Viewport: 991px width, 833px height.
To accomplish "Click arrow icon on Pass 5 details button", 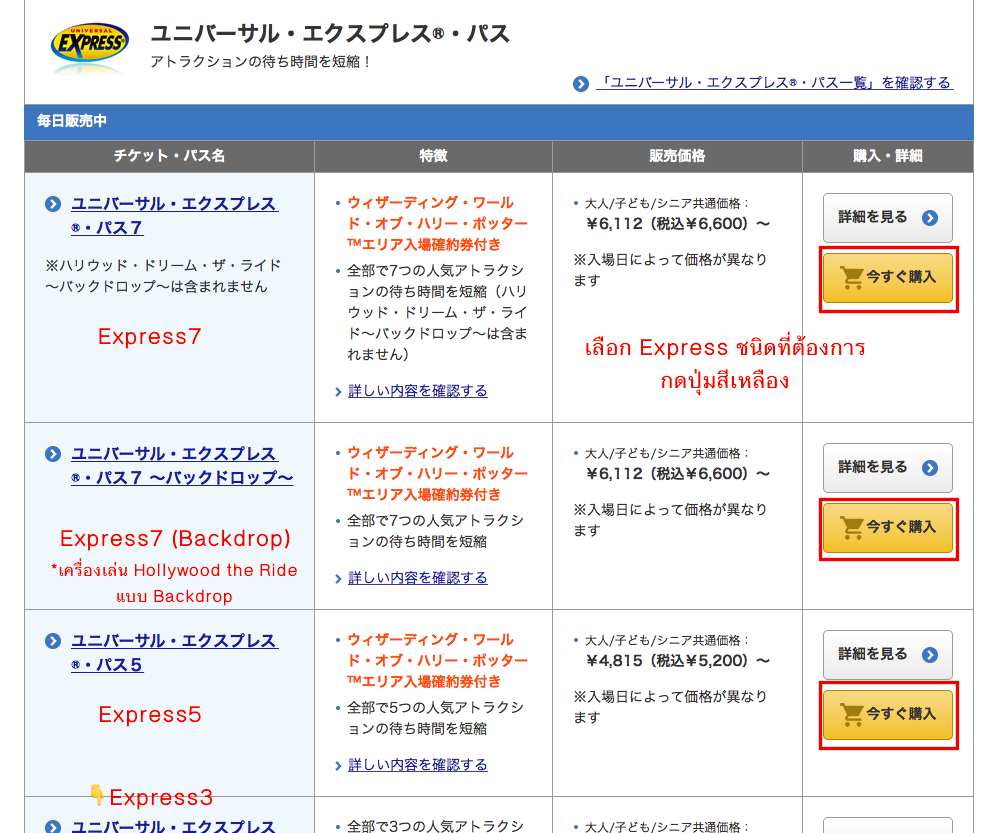I will [x=930, y=655].
